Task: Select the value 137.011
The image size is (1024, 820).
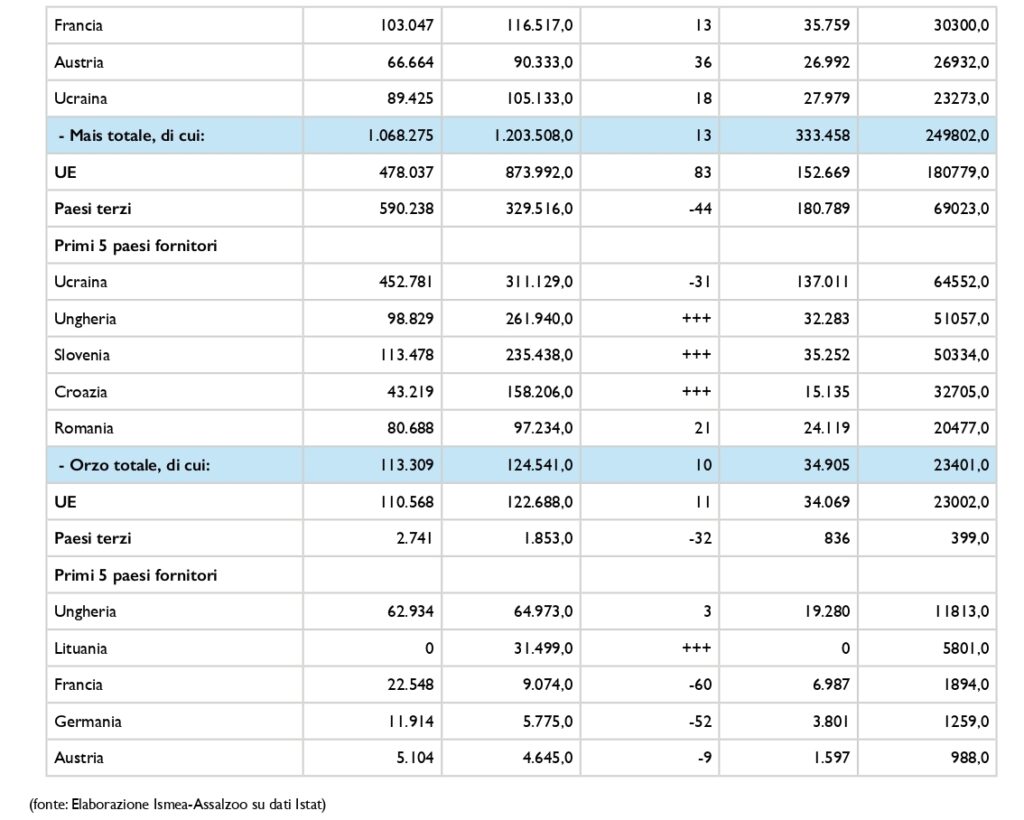Action: pos(823,282)
